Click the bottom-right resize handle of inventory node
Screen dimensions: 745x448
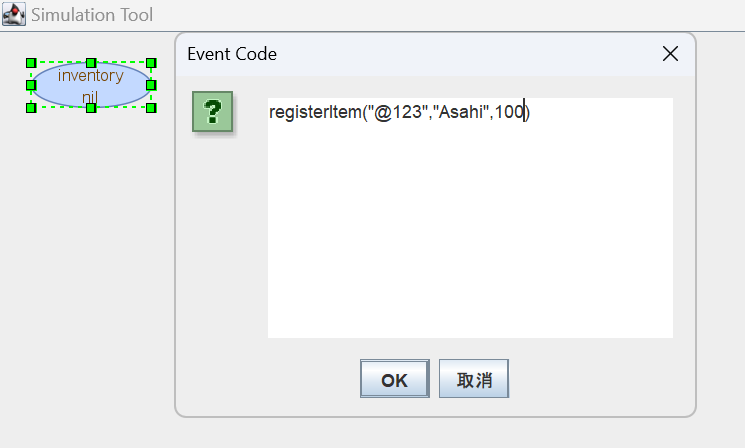coord(151,107)
